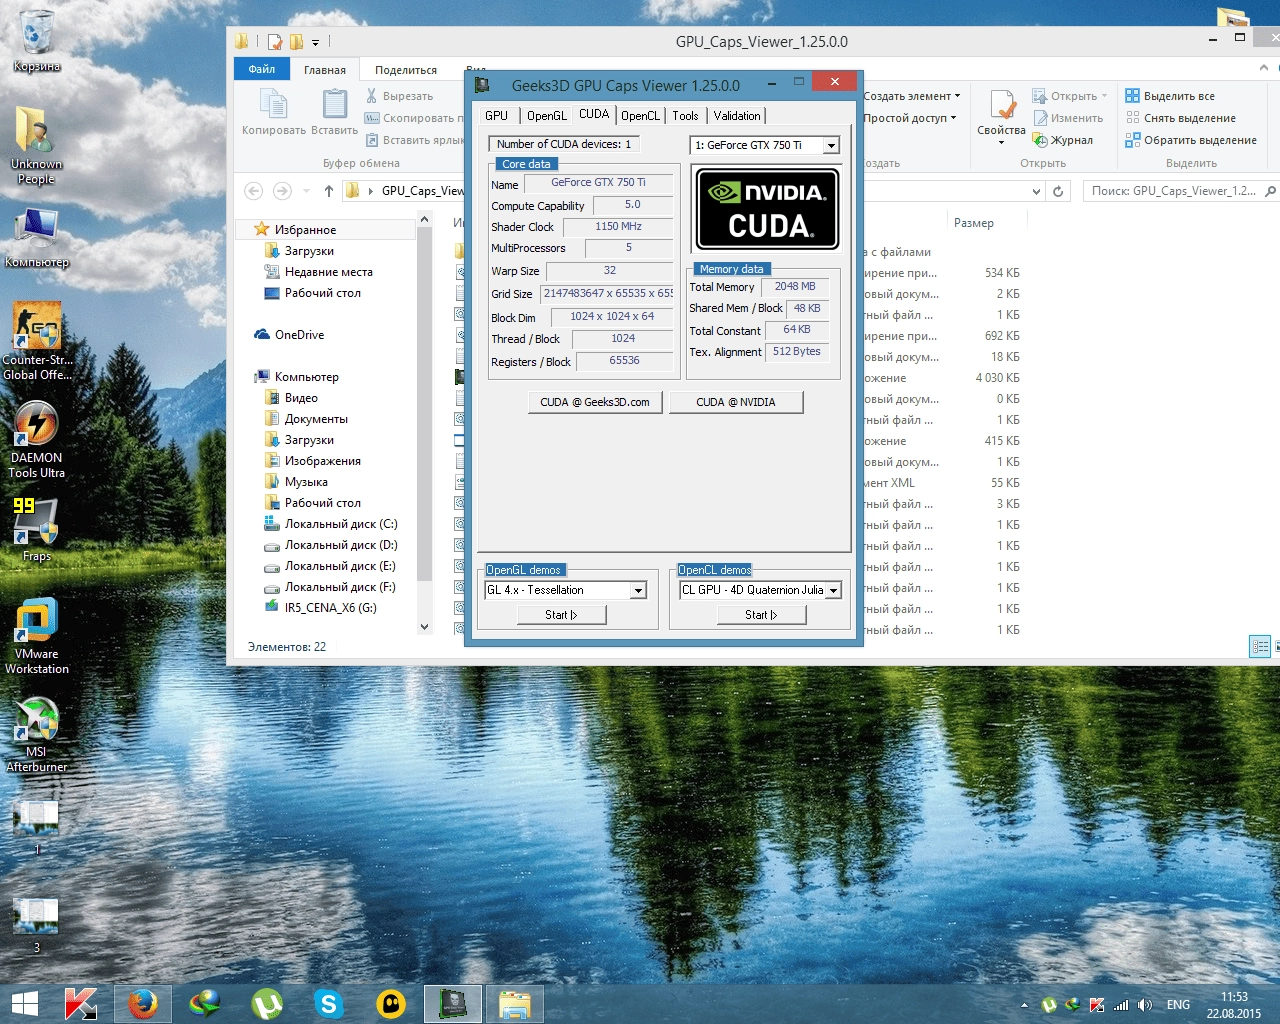Click Выделить все in Explorer ribbon
This screenshot has height=1024, width=1280.
1170,96
